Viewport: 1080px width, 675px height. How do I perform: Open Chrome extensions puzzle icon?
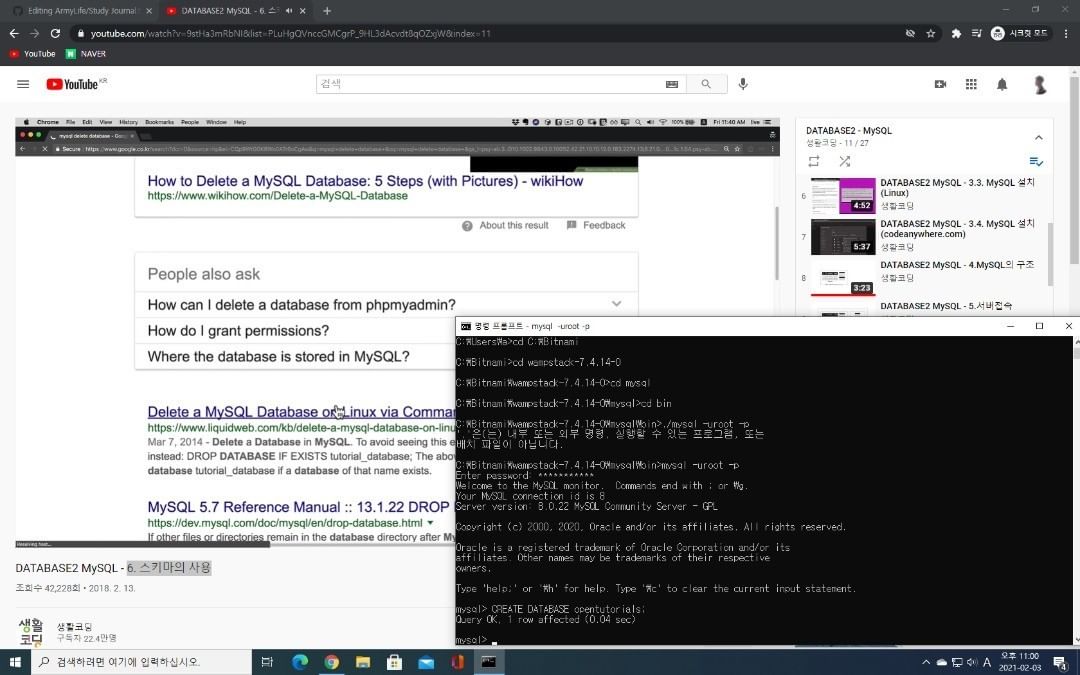[x=956, y=33]
